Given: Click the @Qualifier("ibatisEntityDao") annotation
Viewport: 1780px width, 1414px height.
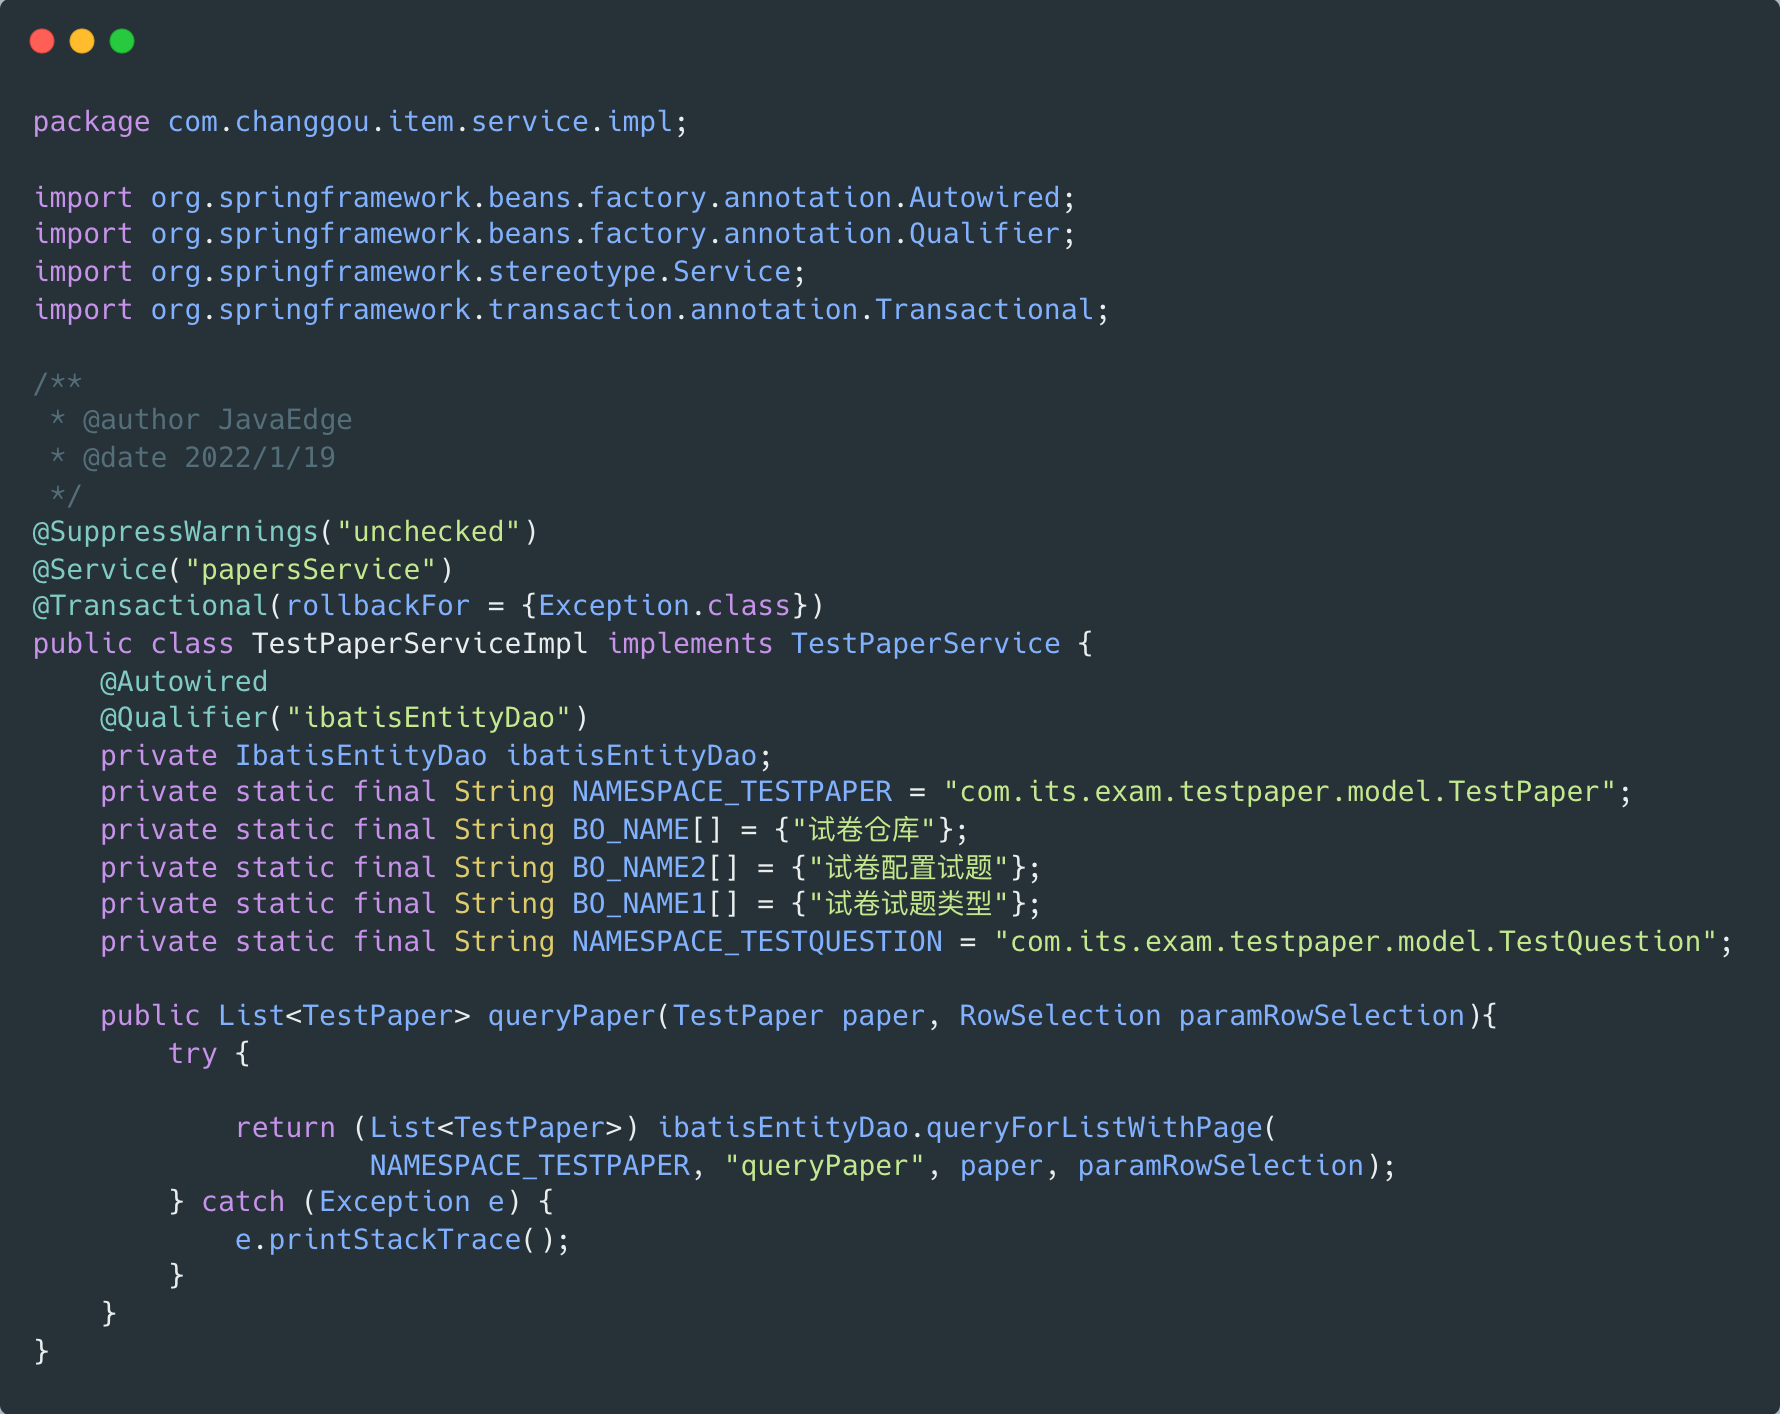Looking at the screenshot, I should [x=344, y=718].
